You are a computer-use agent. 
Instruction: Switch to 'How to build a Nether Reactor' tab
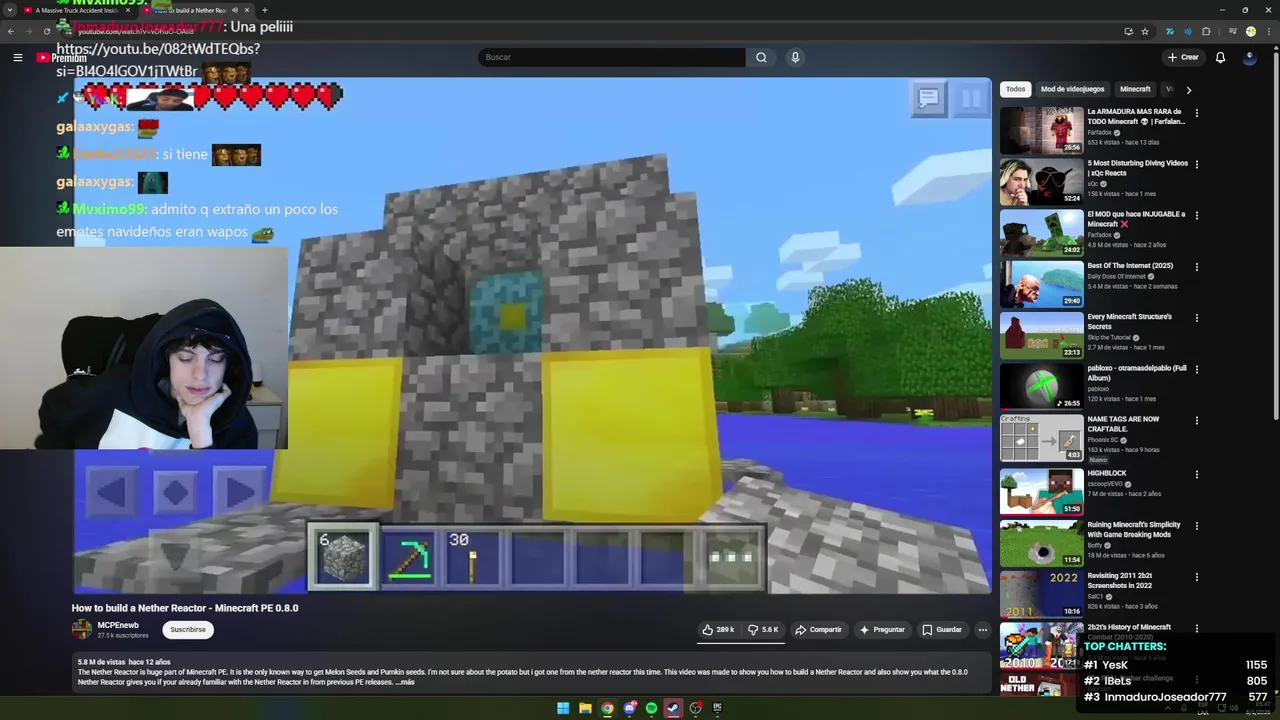click(195, 10)
